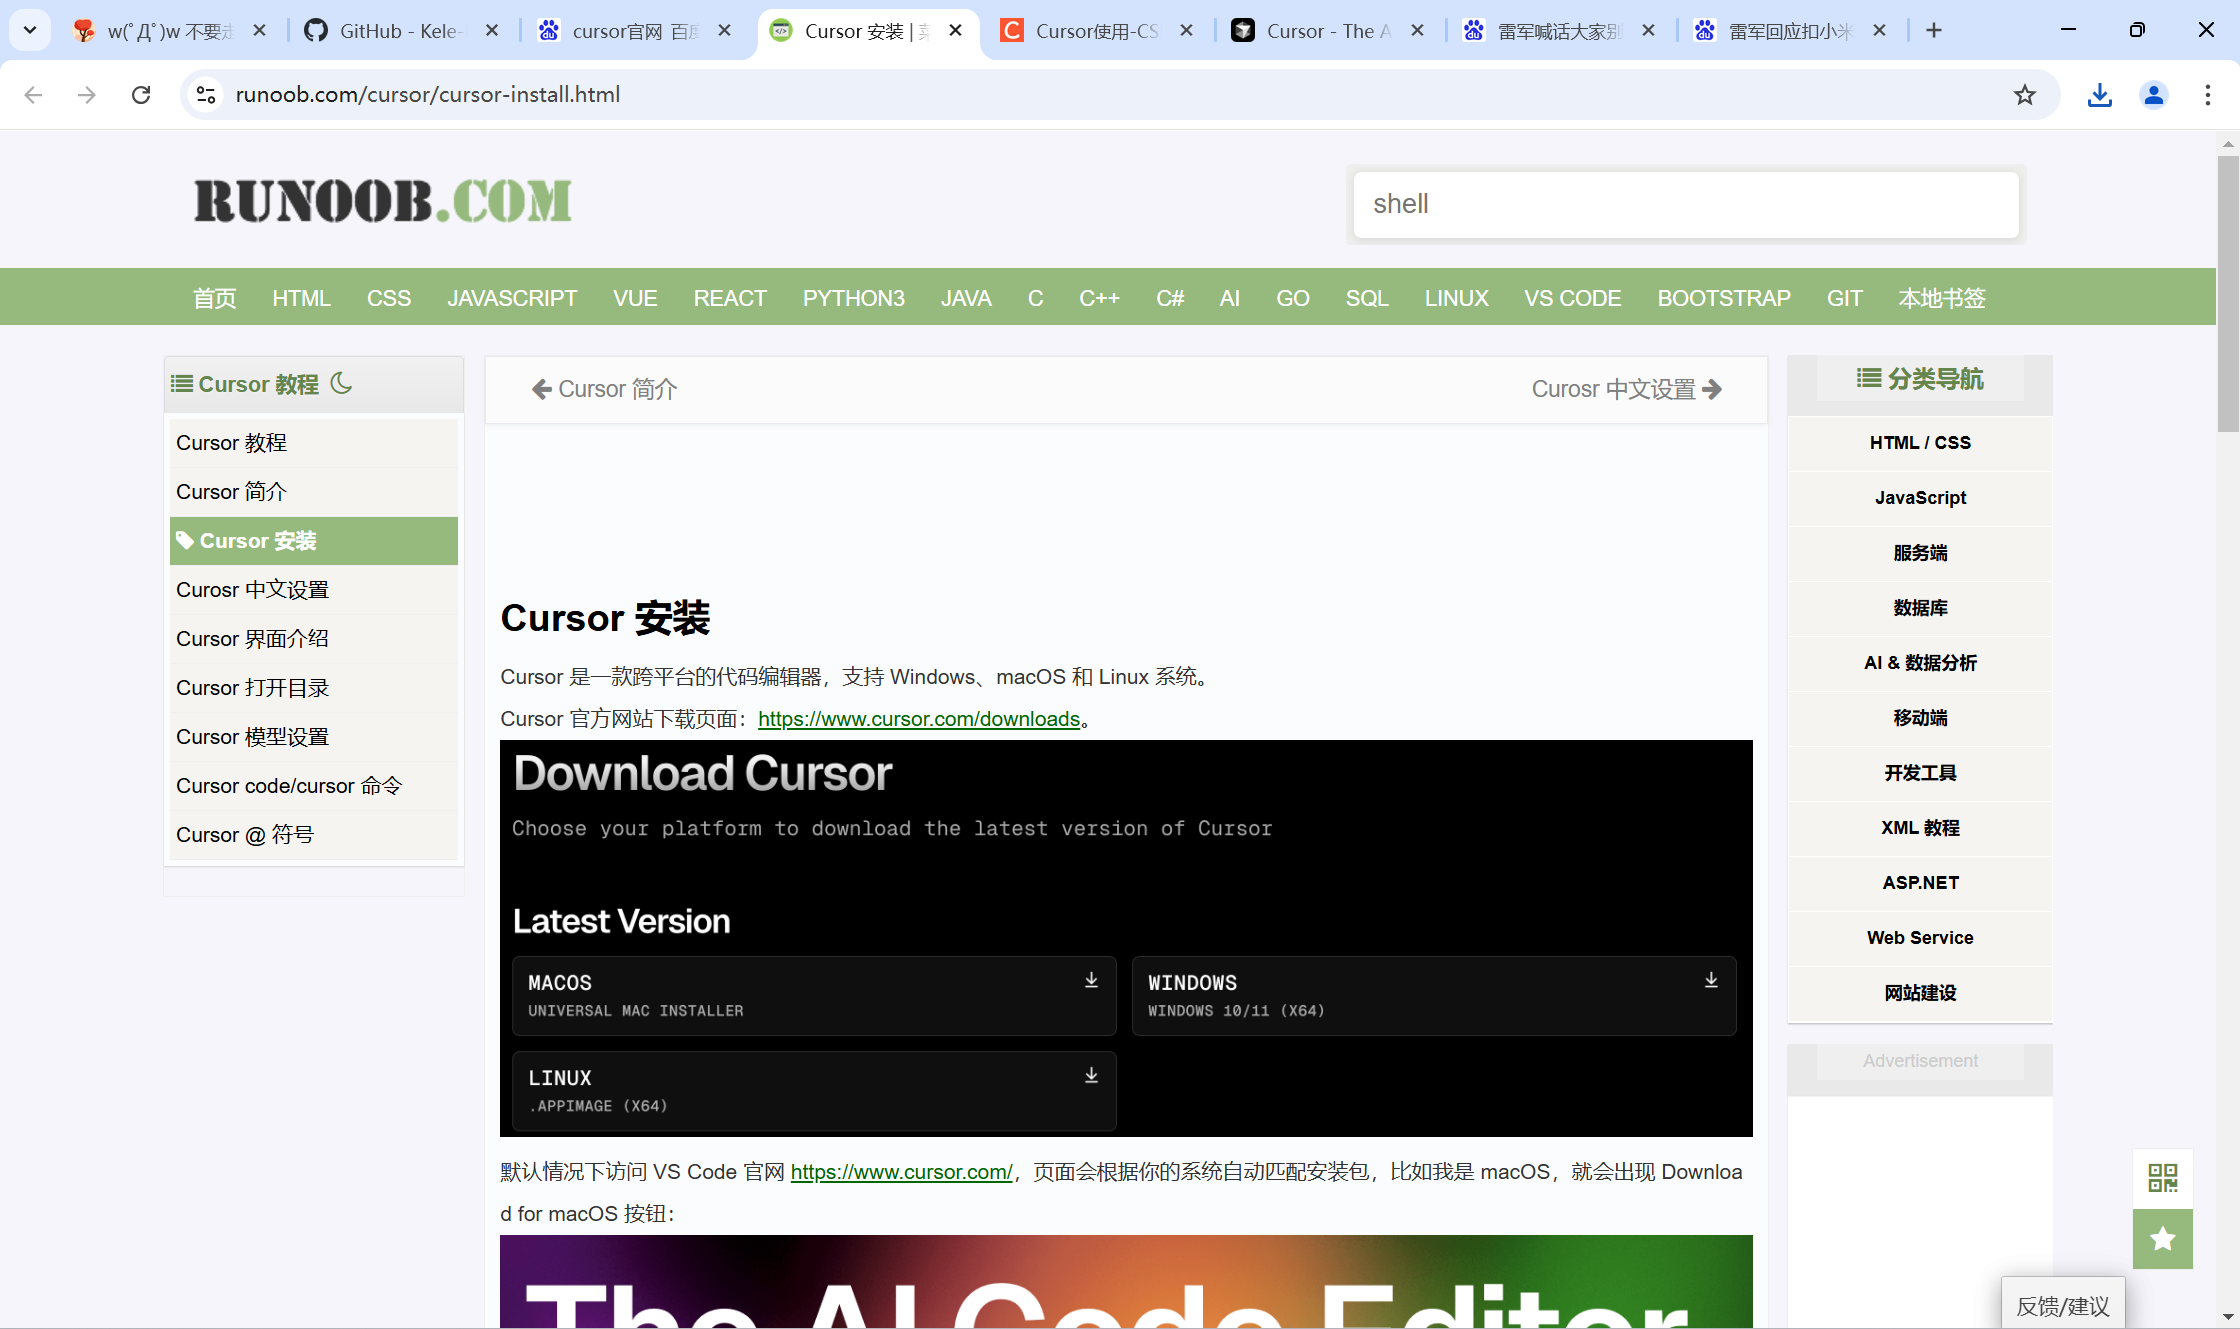Open AI & 数据分析 category
This screenshot has width=2240, height=1329.
[1920, 663]
